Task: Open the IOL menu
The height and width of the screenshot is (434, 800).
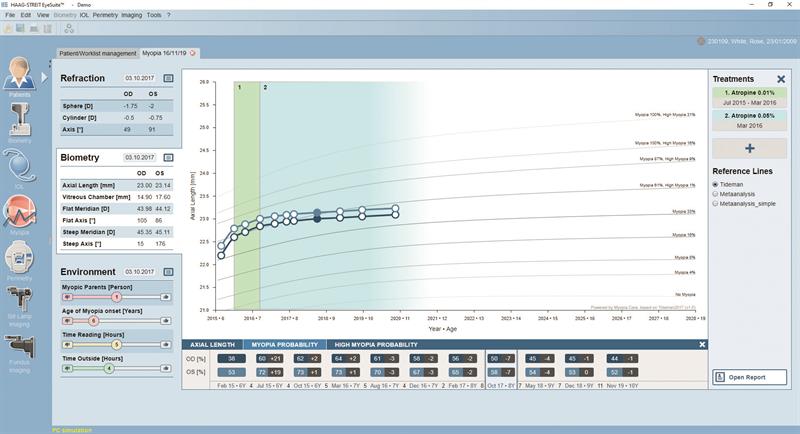Action: click(x=84, y=15)
